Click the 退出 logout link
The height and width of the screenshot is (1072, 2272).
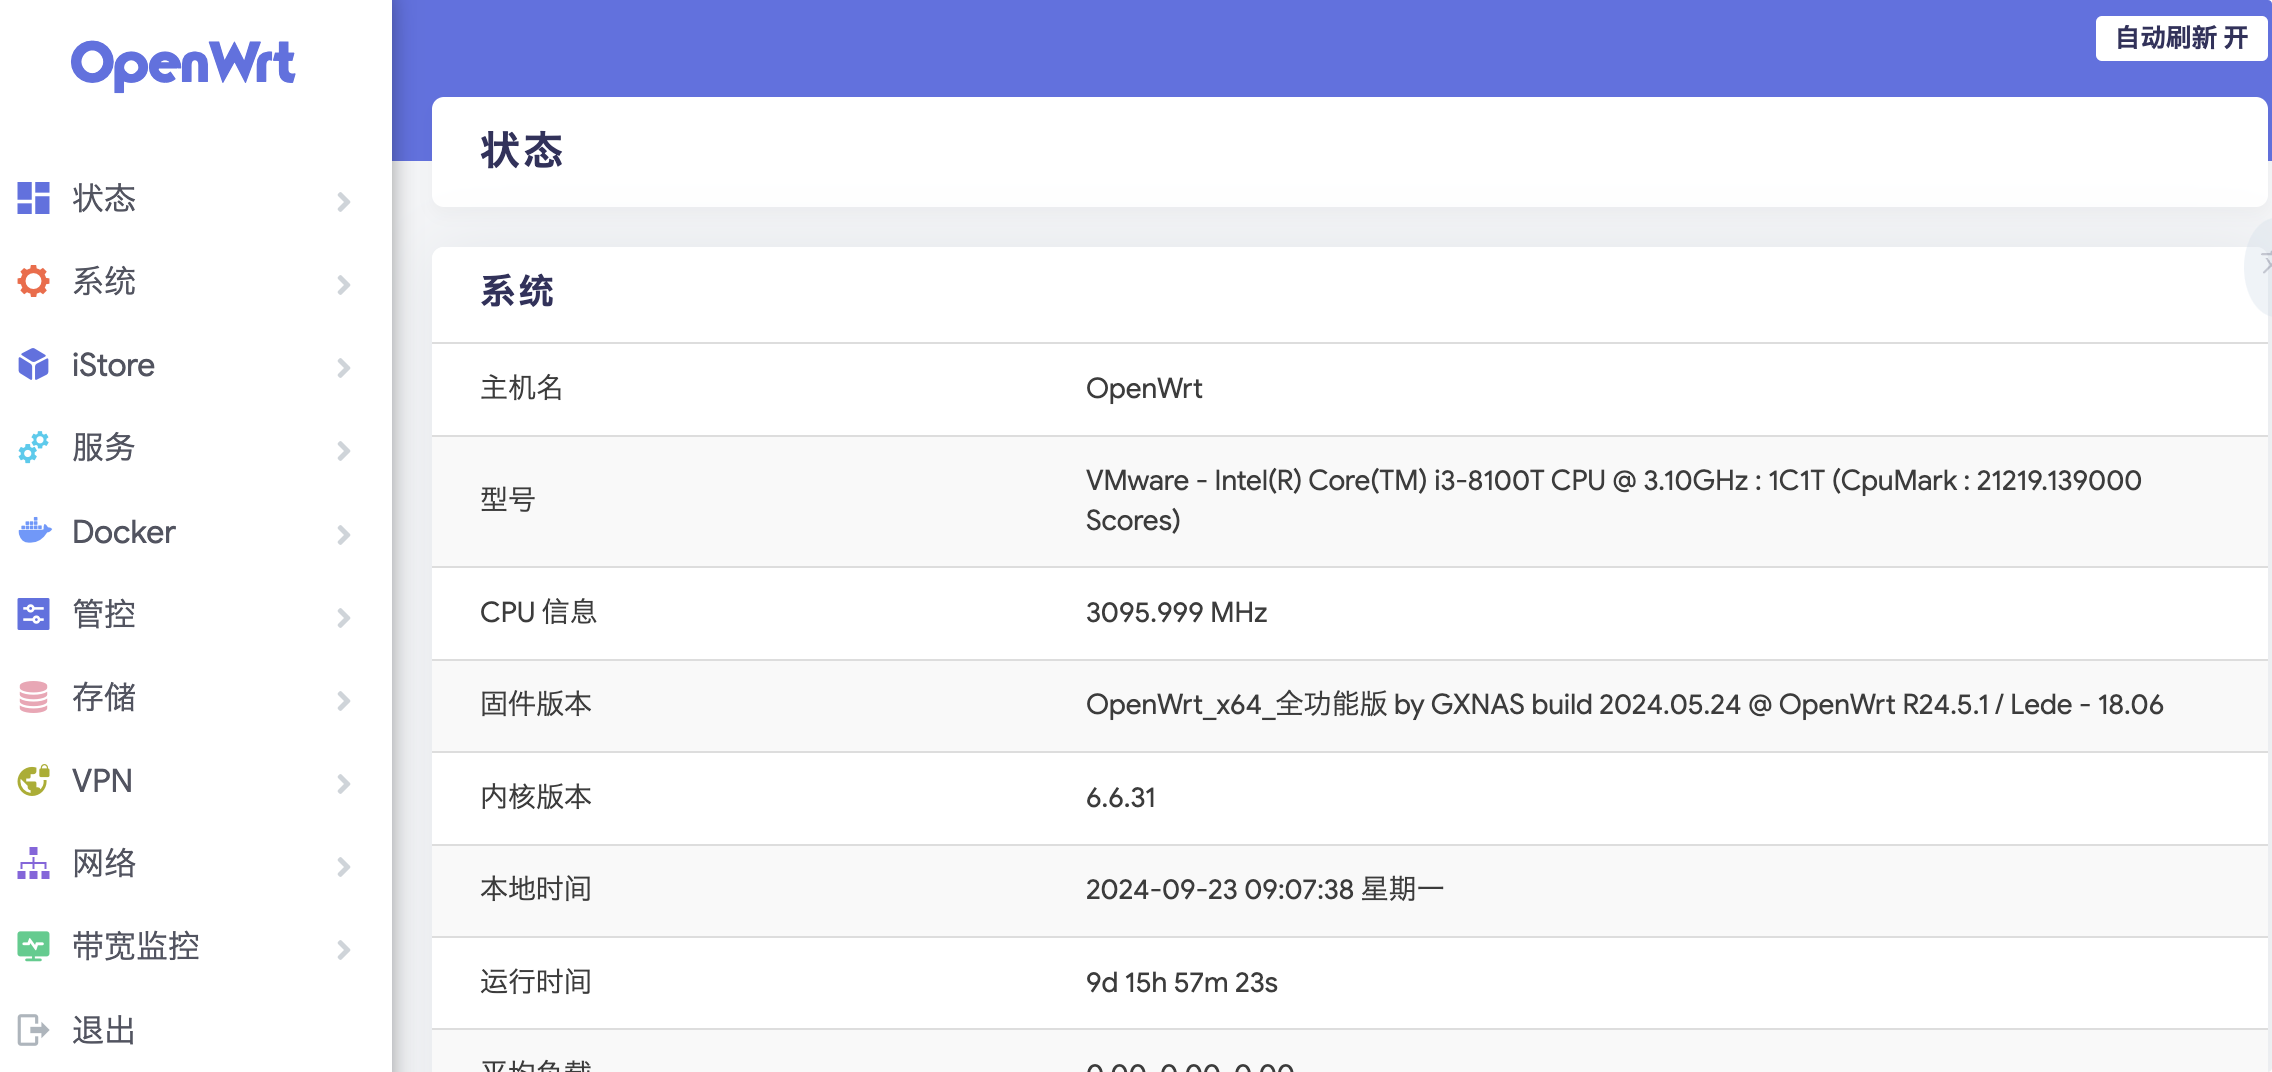click(104, 1029)
